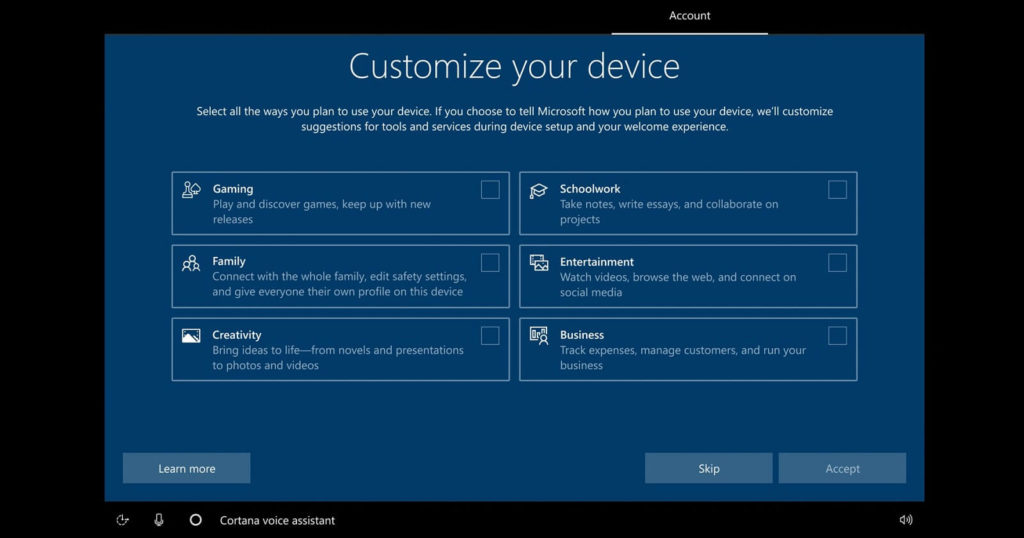Click the Gaming controller icon
The width and height of the screenshot is (1024, 538).
[191, 190]
